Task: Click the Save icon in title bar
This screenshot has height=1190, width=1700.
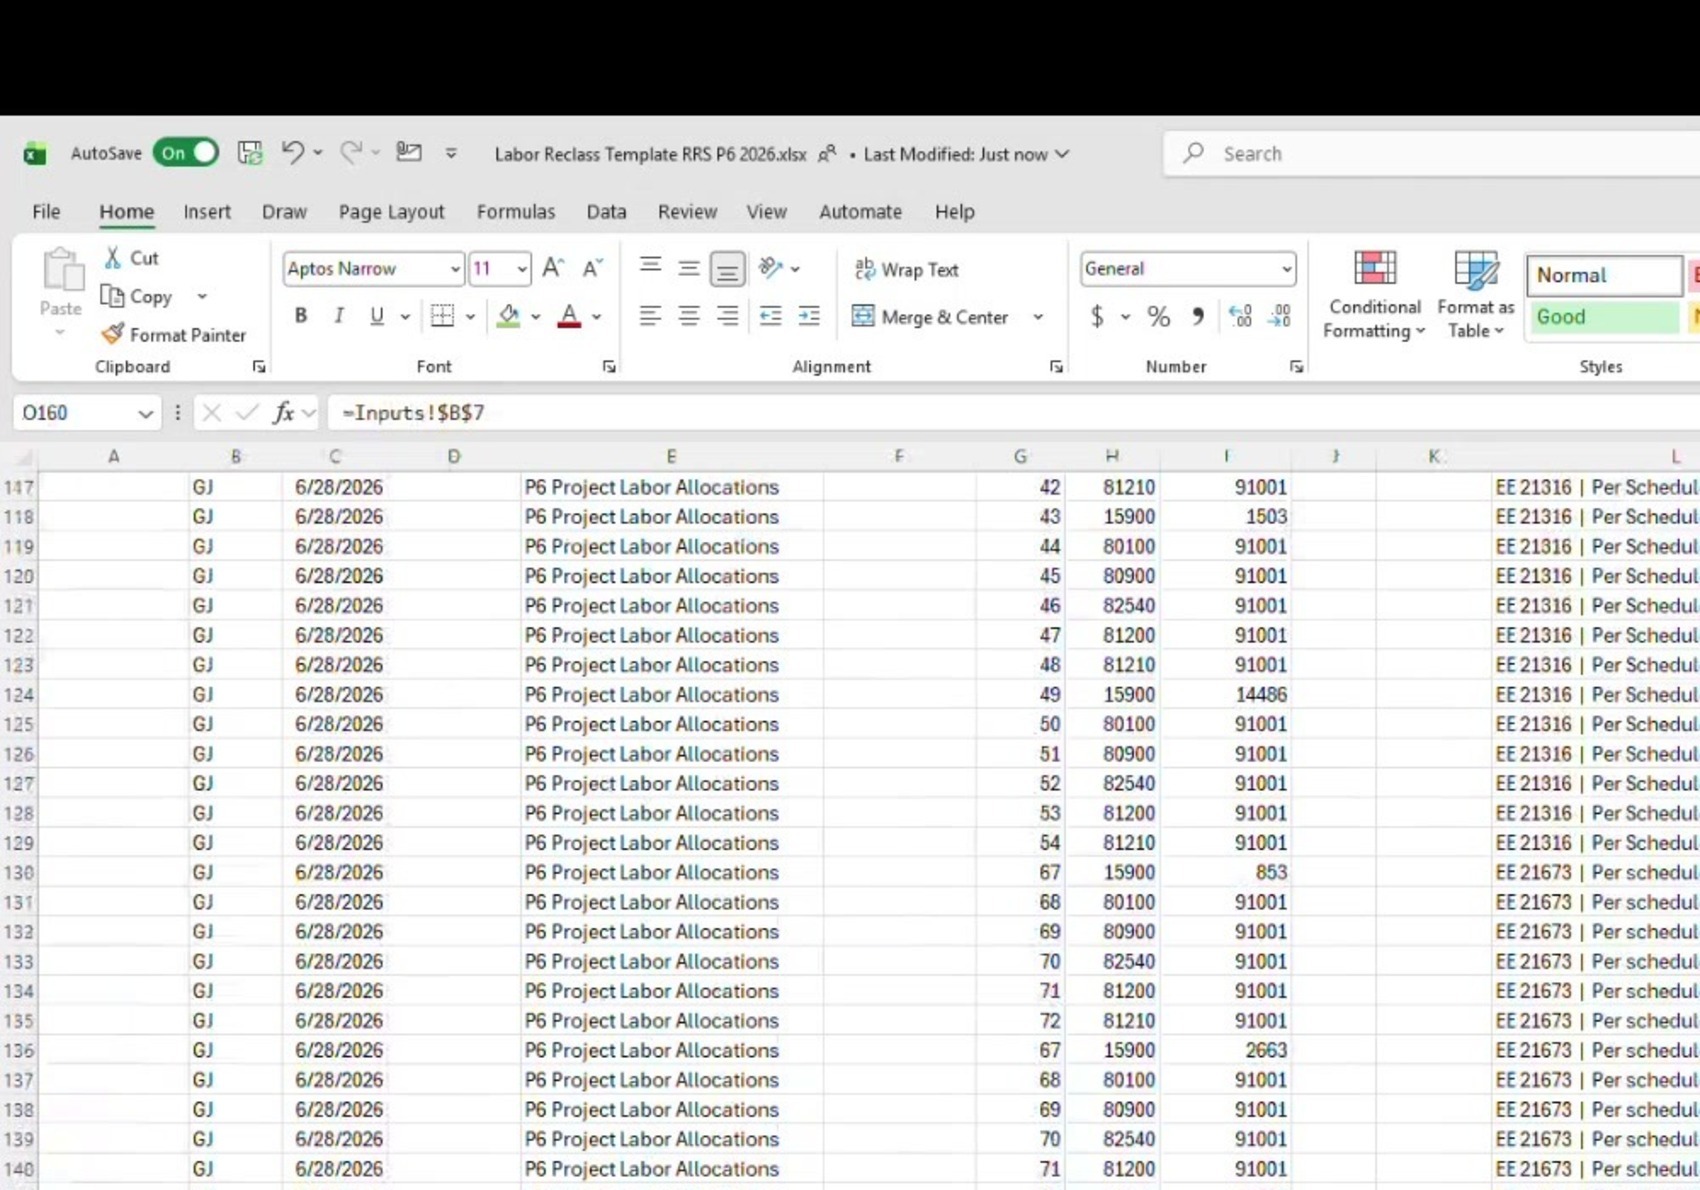Action: [x=249, y=153]
